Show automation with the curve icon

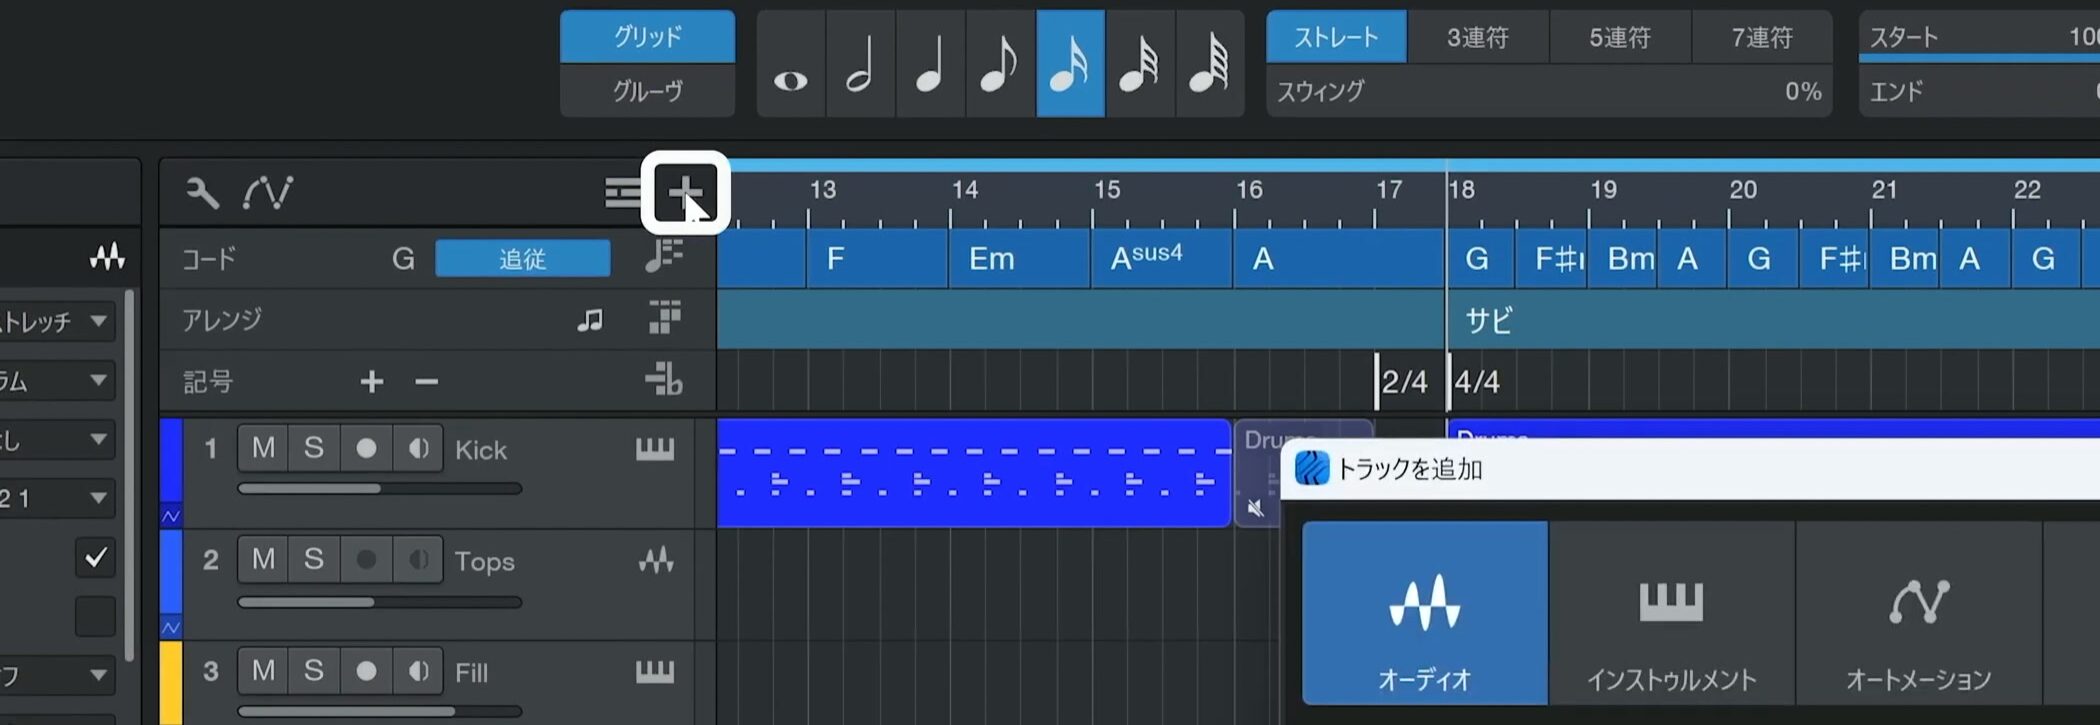pos(267,192)
